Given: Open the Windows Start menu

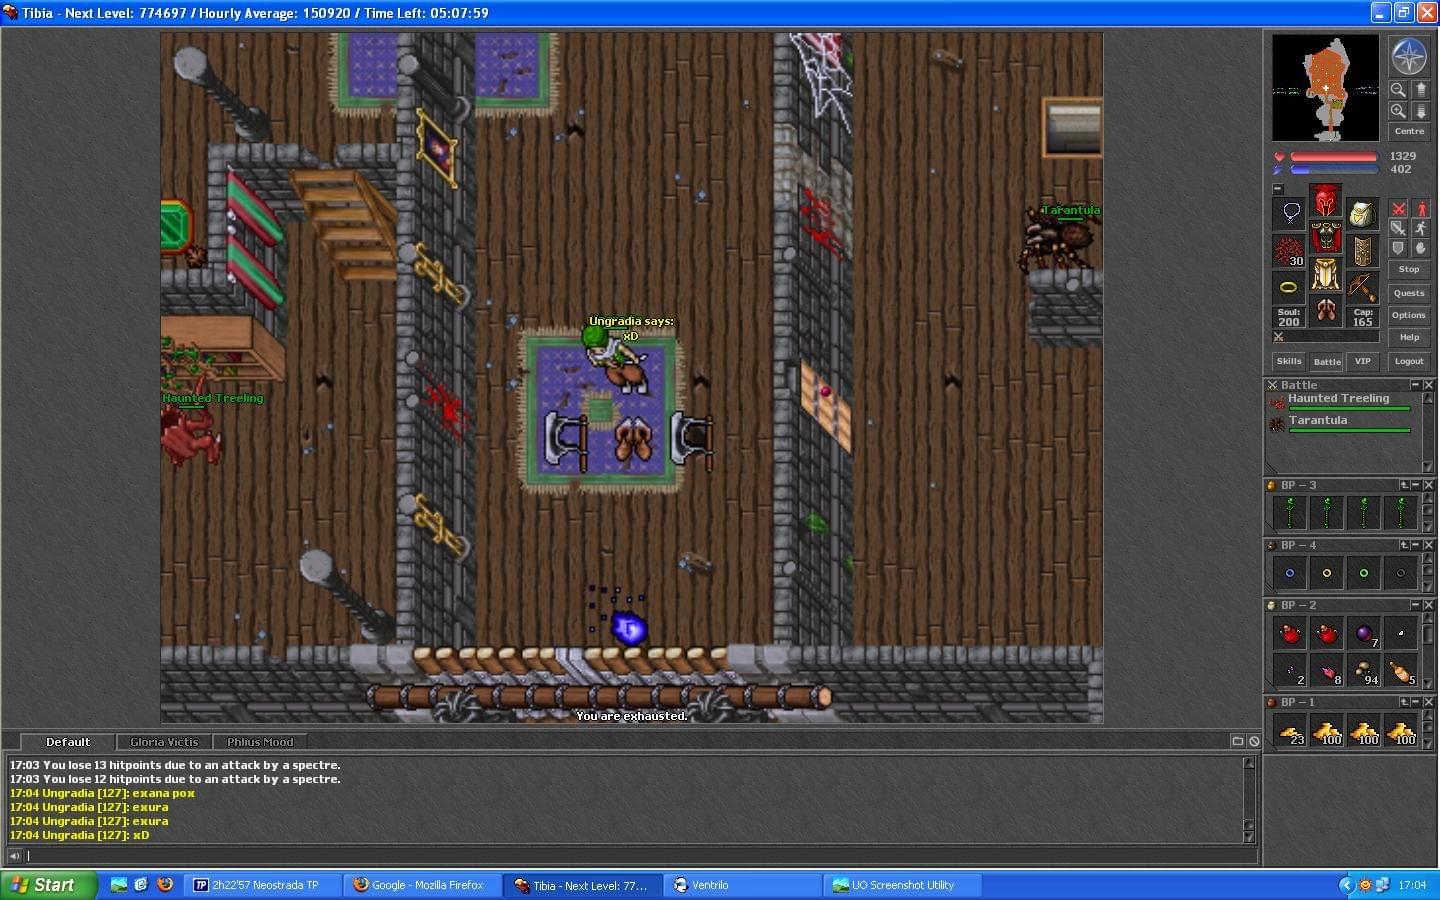Looking at the screenshot, I should click(x=49, y=885).
